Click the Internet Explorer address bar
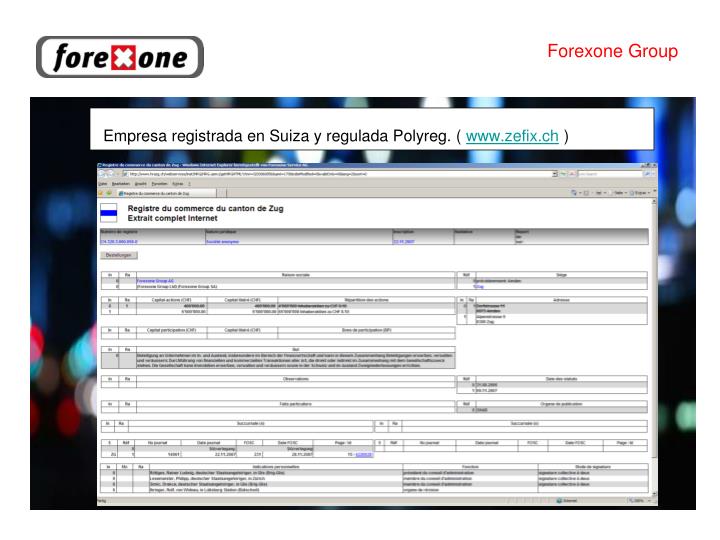Viewport: 720px width, 540px height. [338, 174]
